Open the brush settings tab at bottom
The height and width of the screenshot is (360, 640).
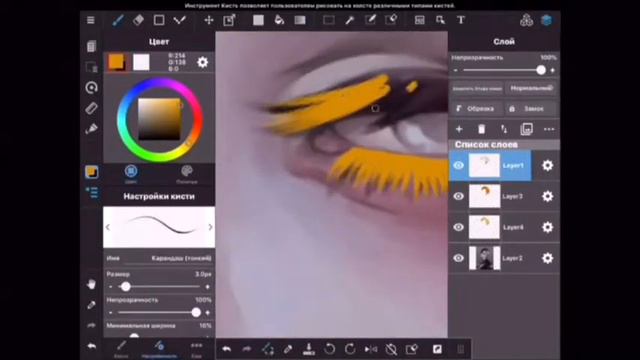[159, 349]
